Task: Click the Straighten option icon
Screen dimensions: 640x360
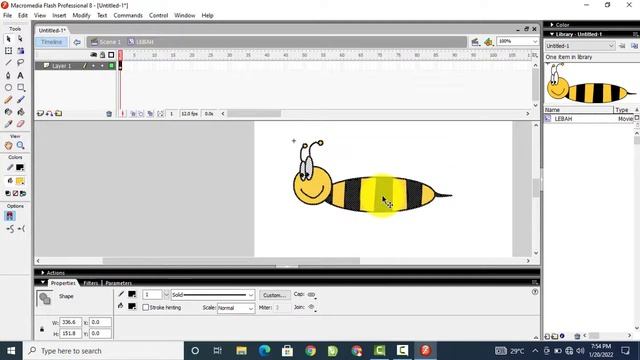Action: 21,229
